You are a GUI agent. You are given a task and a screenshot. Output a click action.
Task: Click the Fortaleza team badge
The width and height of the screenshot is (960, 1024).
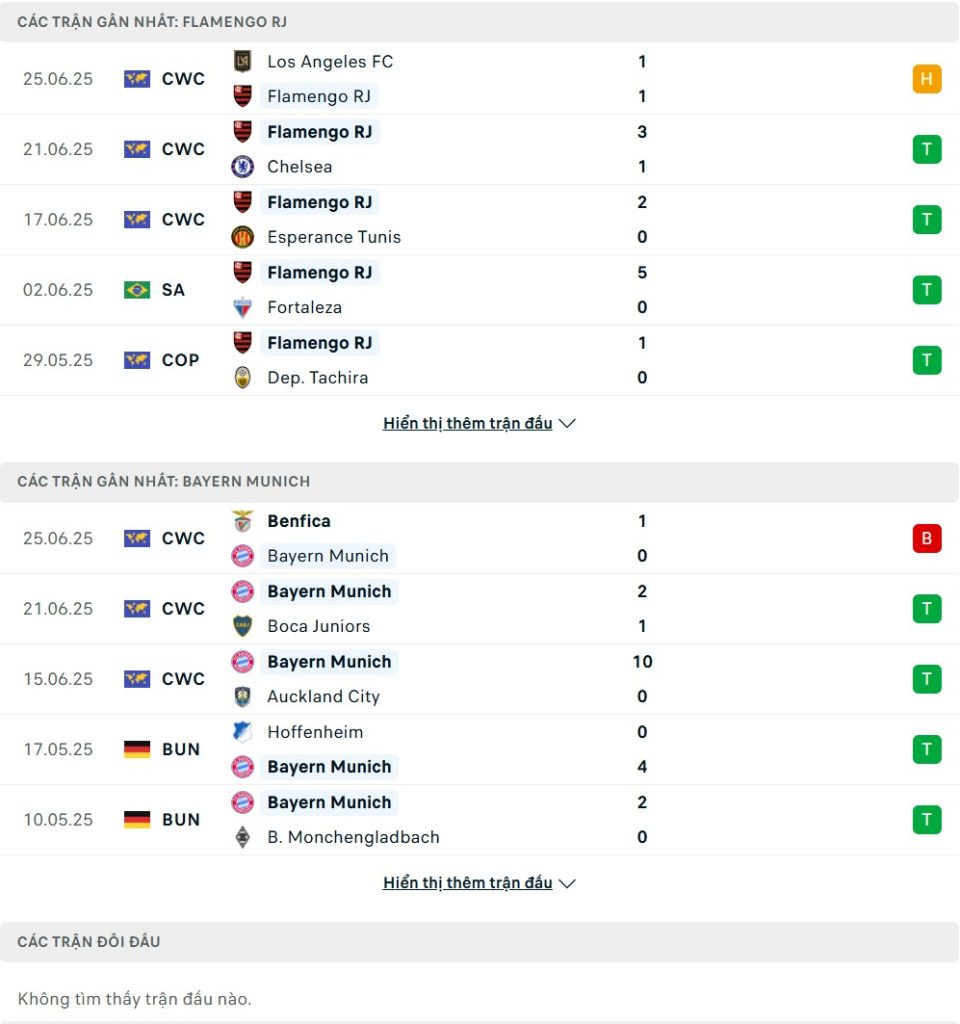[242, 308]
